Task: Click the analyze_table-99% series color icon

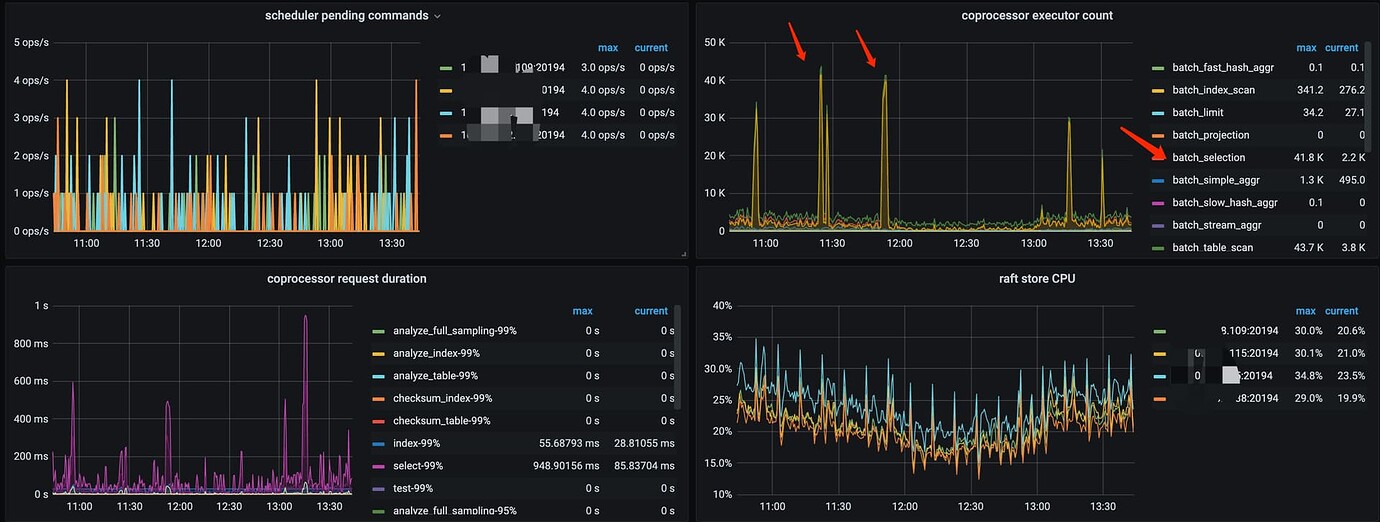Action: (377, 376)
